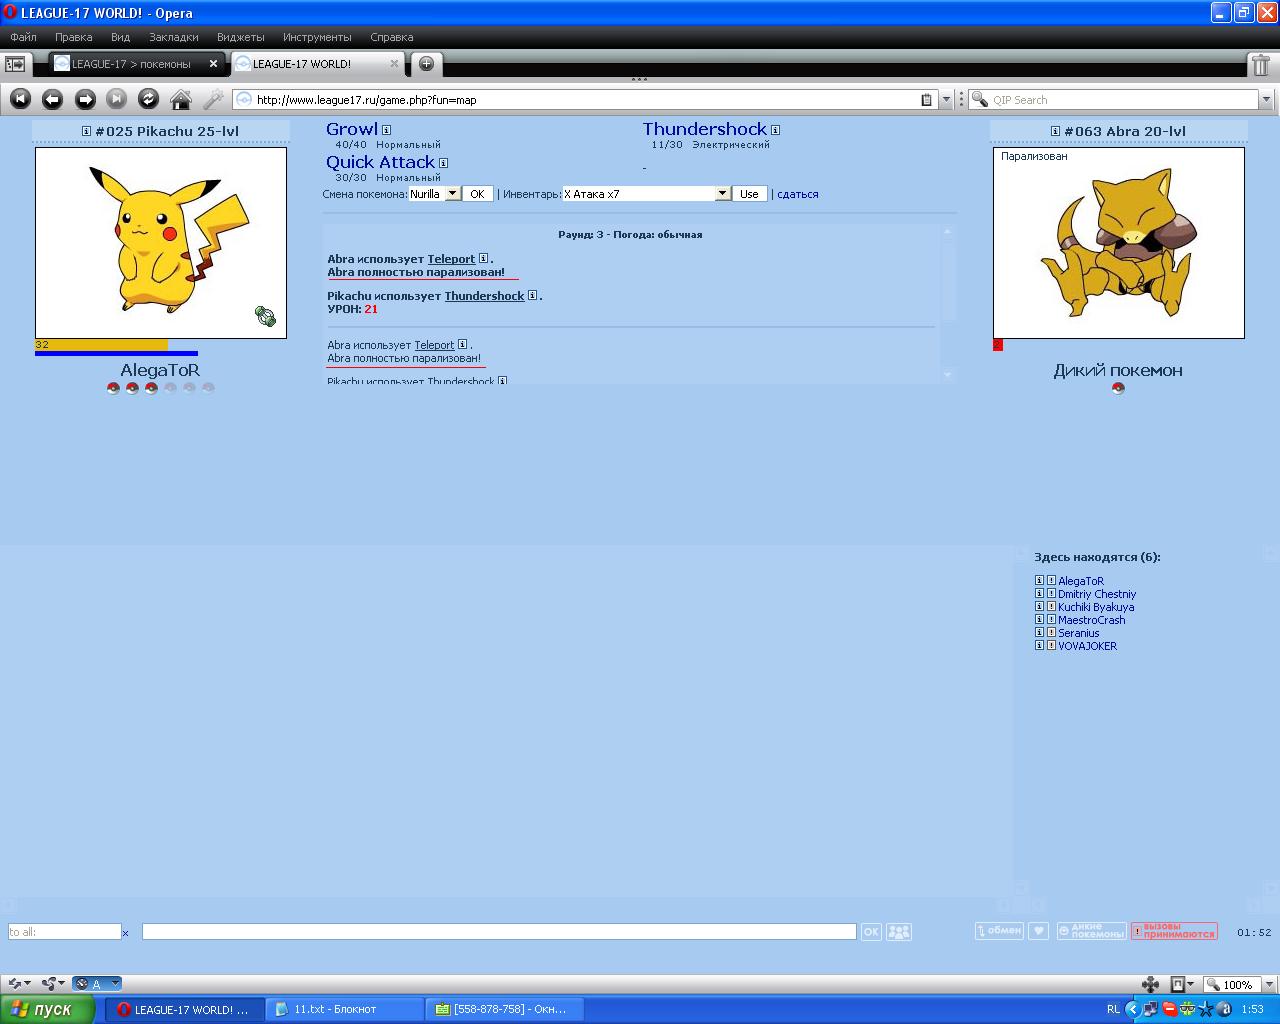Open the Файл menu
Screen dimensions: 1280x1024
coord(23,37)
